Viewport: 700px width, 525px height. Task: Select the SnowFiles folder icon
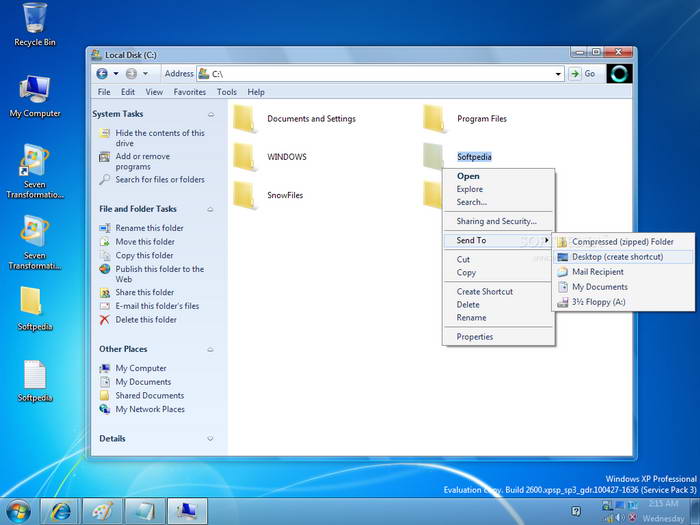(245, 196)
